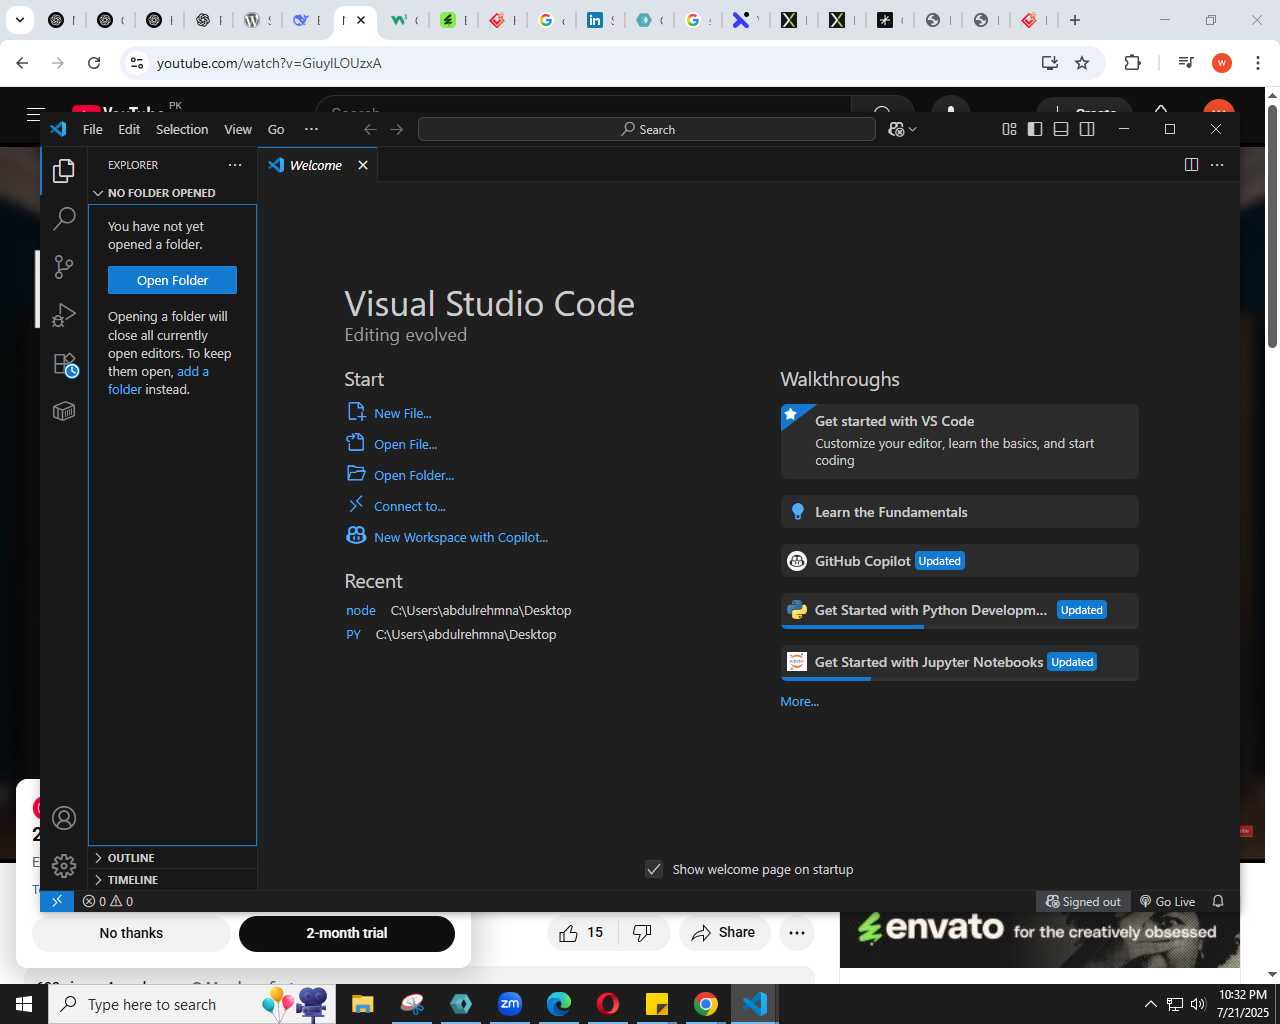Expand the Outline section

[172, 858]
